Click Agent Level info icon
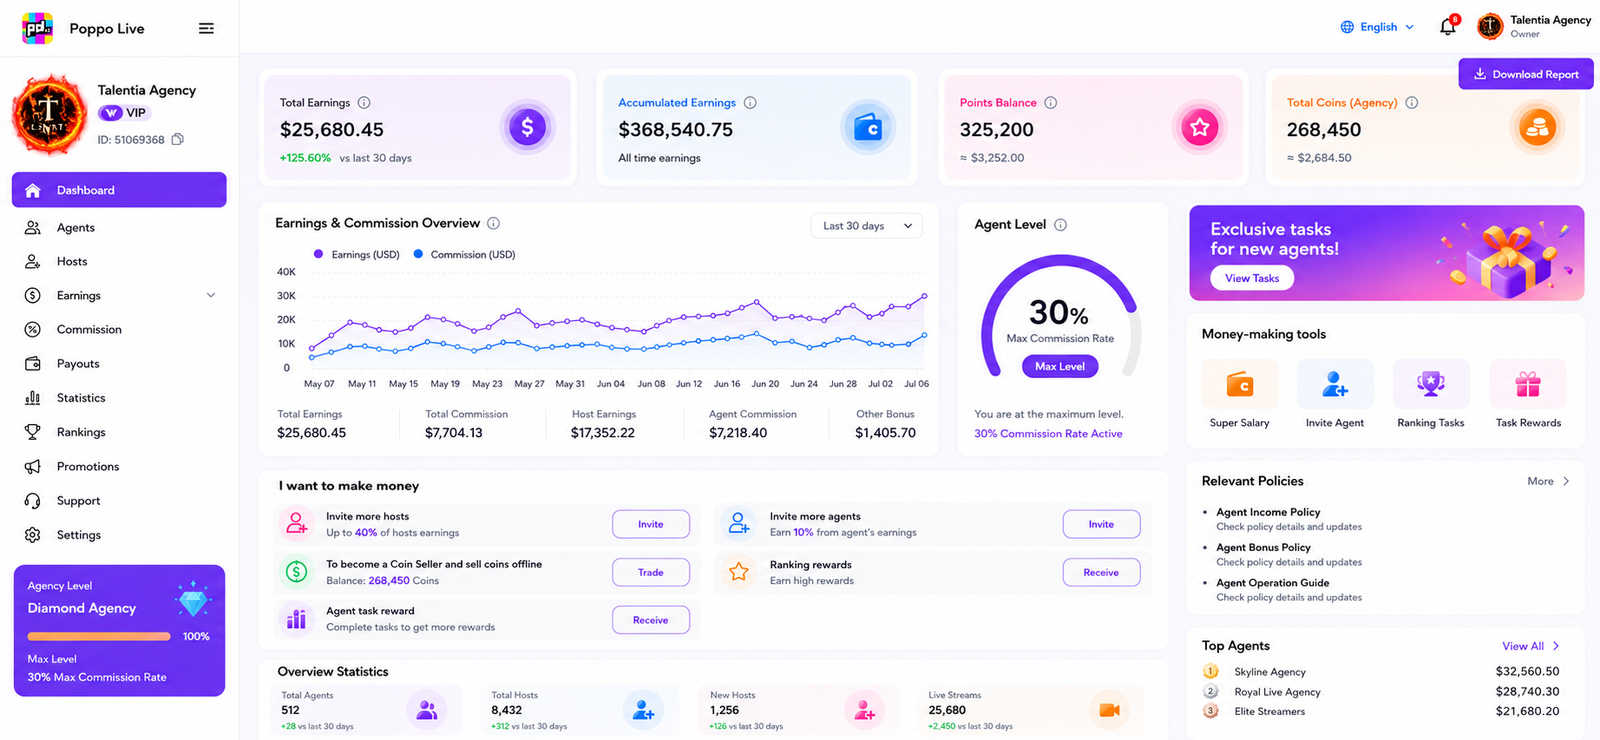This screenshot has height=740, width=1600. pyautogui.click(x=1061, y=225)
